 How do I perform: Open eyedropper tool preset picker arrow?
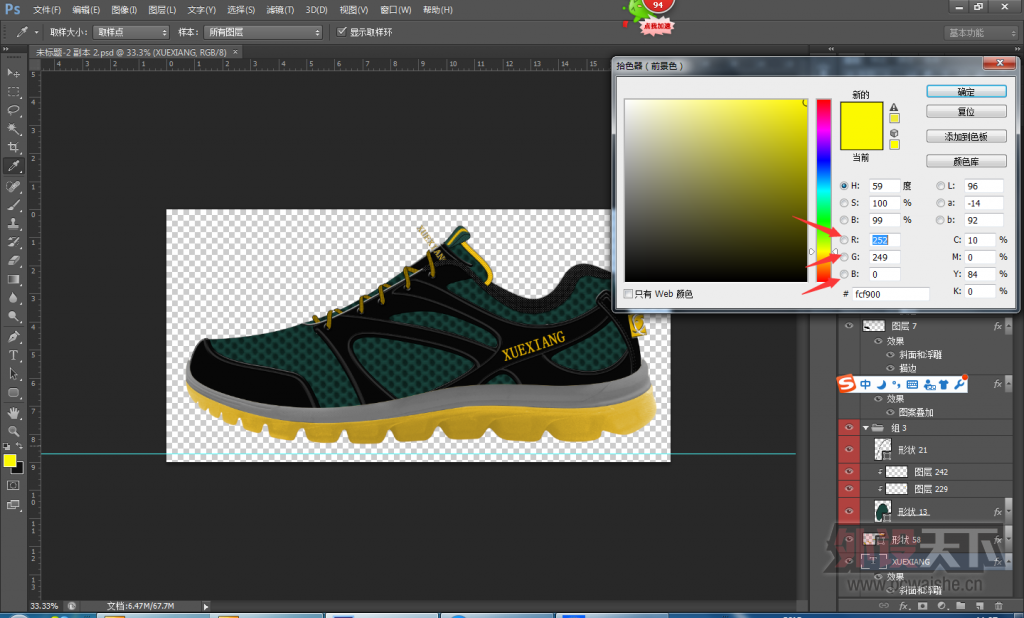tap(36, 32)
